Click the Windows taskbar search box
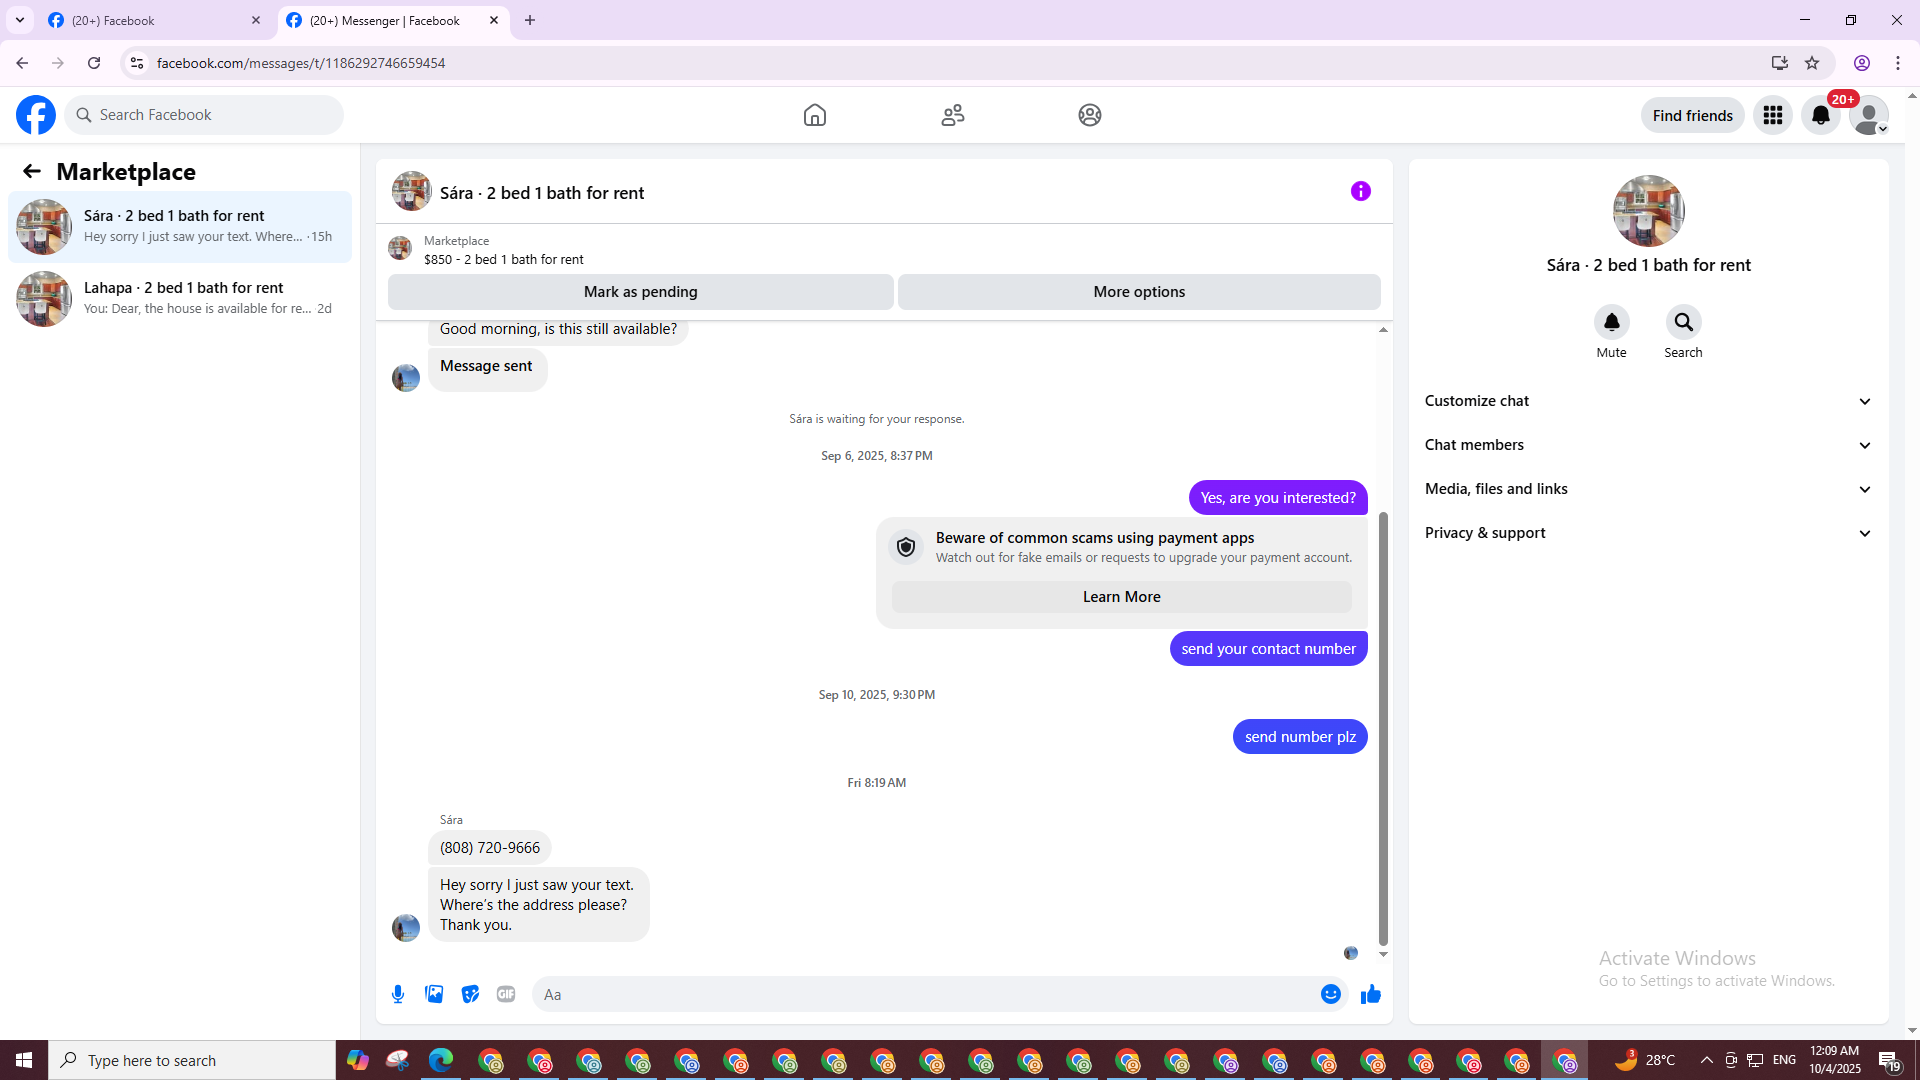The width and height of the screenshot is (1920, 1080). click(x=192, y=1060)
